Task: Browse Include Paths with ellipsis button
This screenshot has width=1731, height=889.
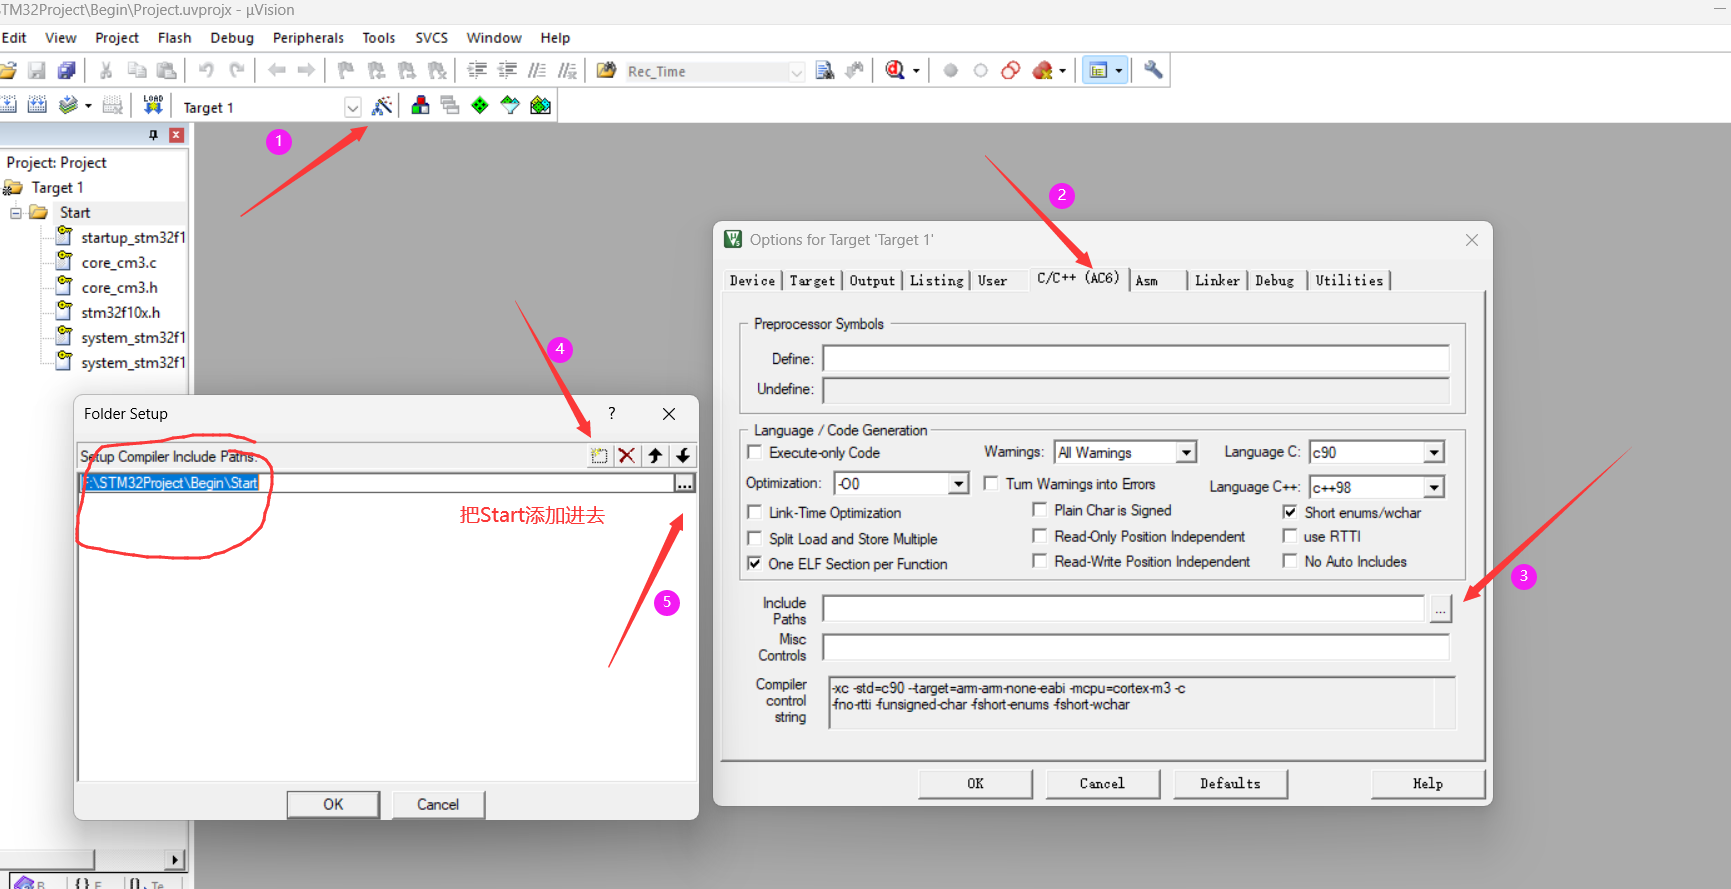Action: click(1440, 608)
